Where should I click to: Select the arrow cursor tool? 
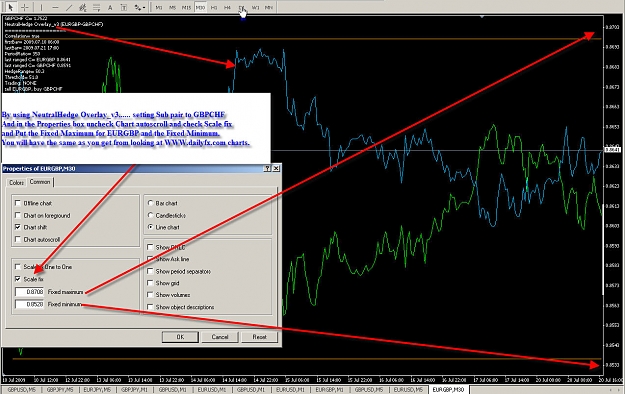tap(11, 7)
